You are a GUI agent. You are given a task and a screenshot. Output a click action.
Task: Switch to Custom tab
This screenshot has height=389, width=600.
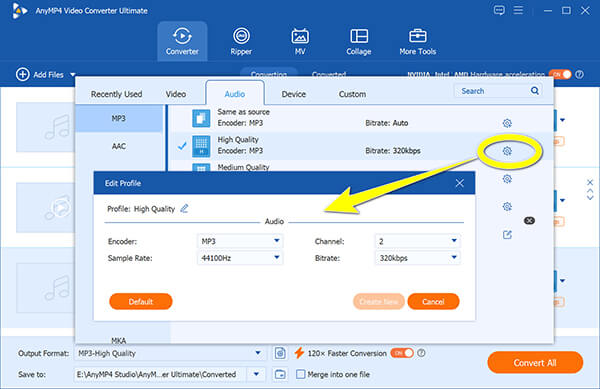(x=352, y=94)
